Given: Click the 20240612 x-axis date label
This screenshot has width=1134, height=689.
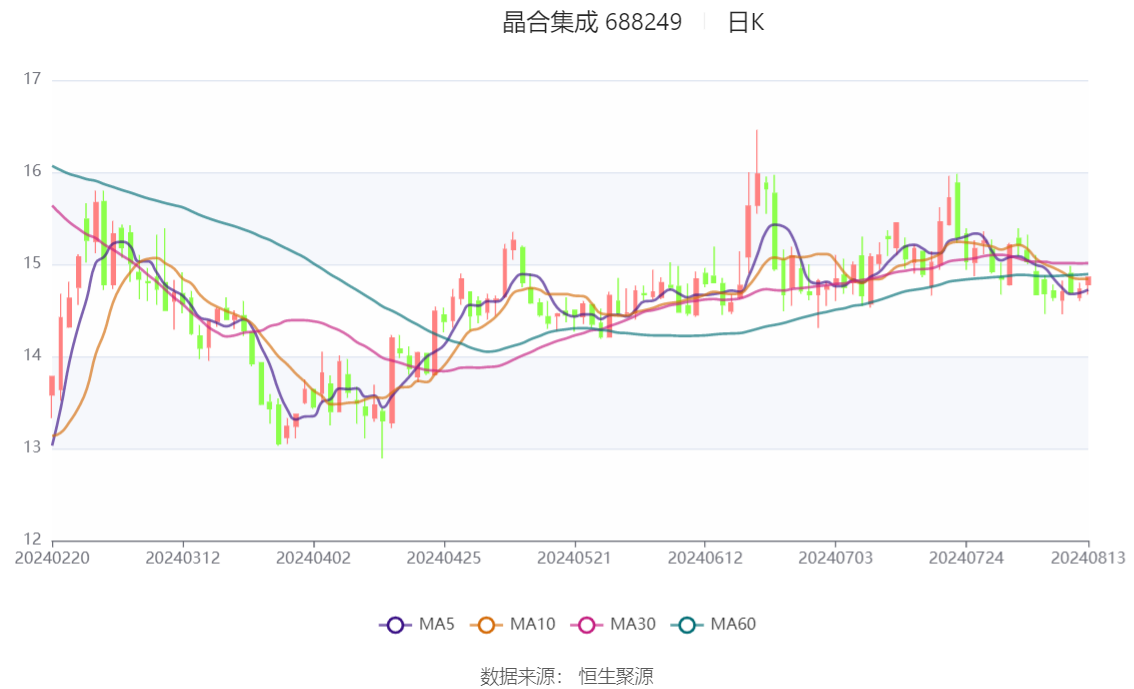Looking at the screenshot, I should (705, 558).
